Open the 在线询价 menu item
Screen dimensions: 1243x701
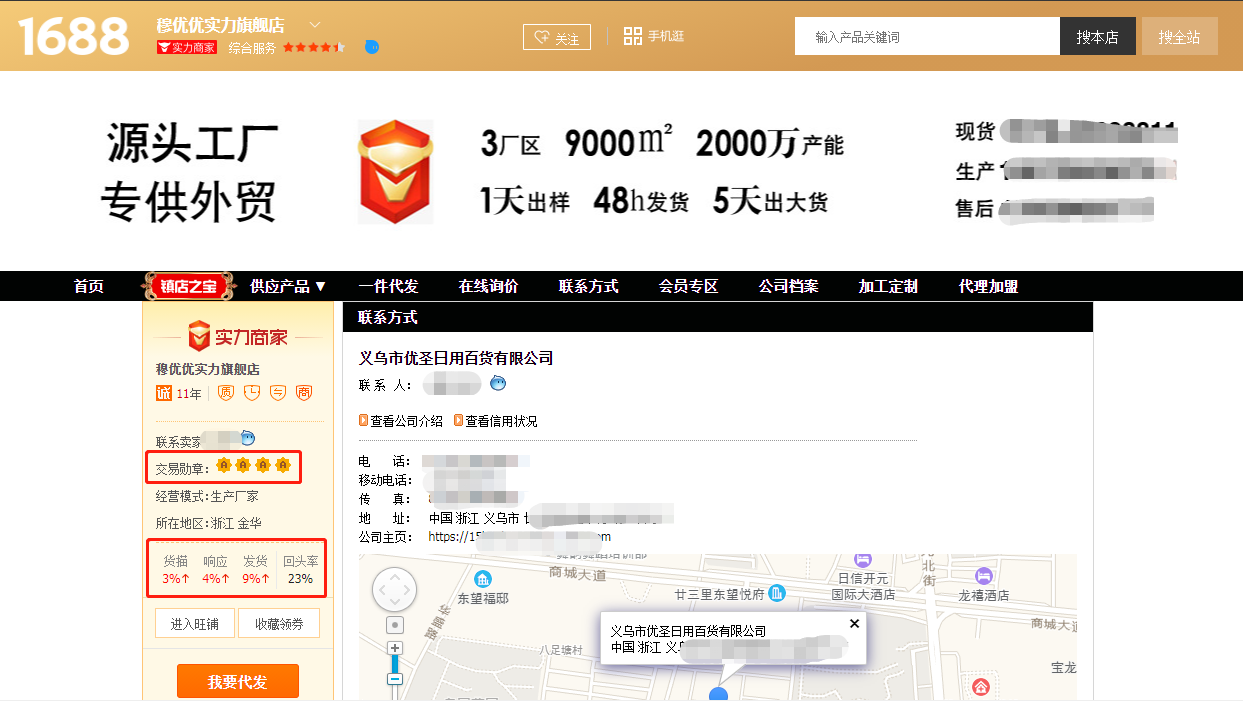pyautogui.click(x=489, y=286)
